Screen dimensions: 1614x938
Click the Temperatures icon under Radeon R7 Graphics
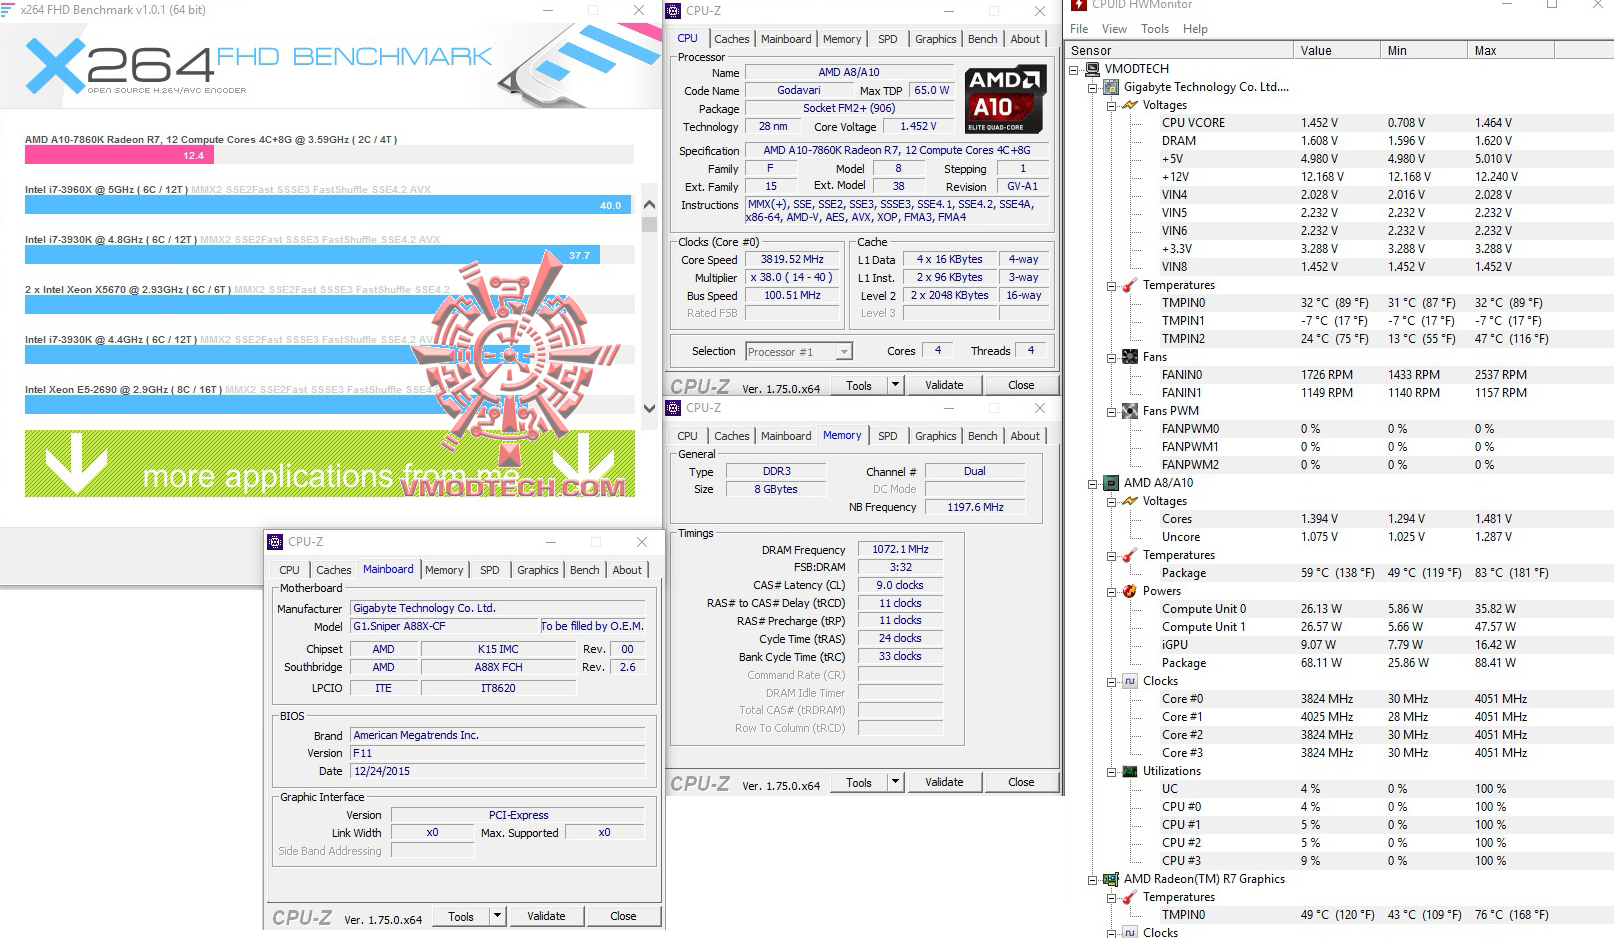[1130, 897]
